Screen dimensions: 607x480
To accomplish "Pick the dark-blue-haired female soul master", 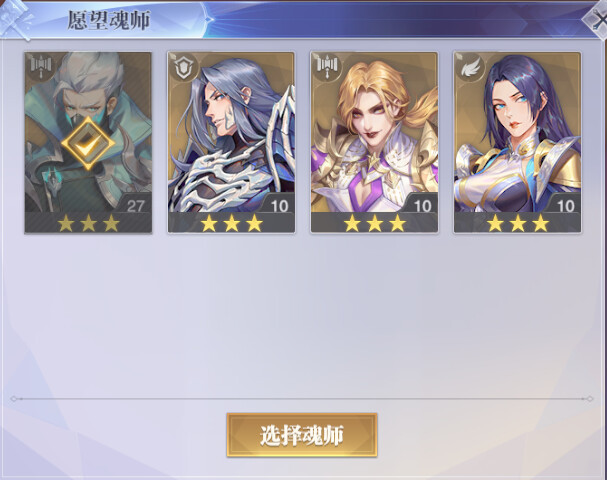I will coord(518,143).
